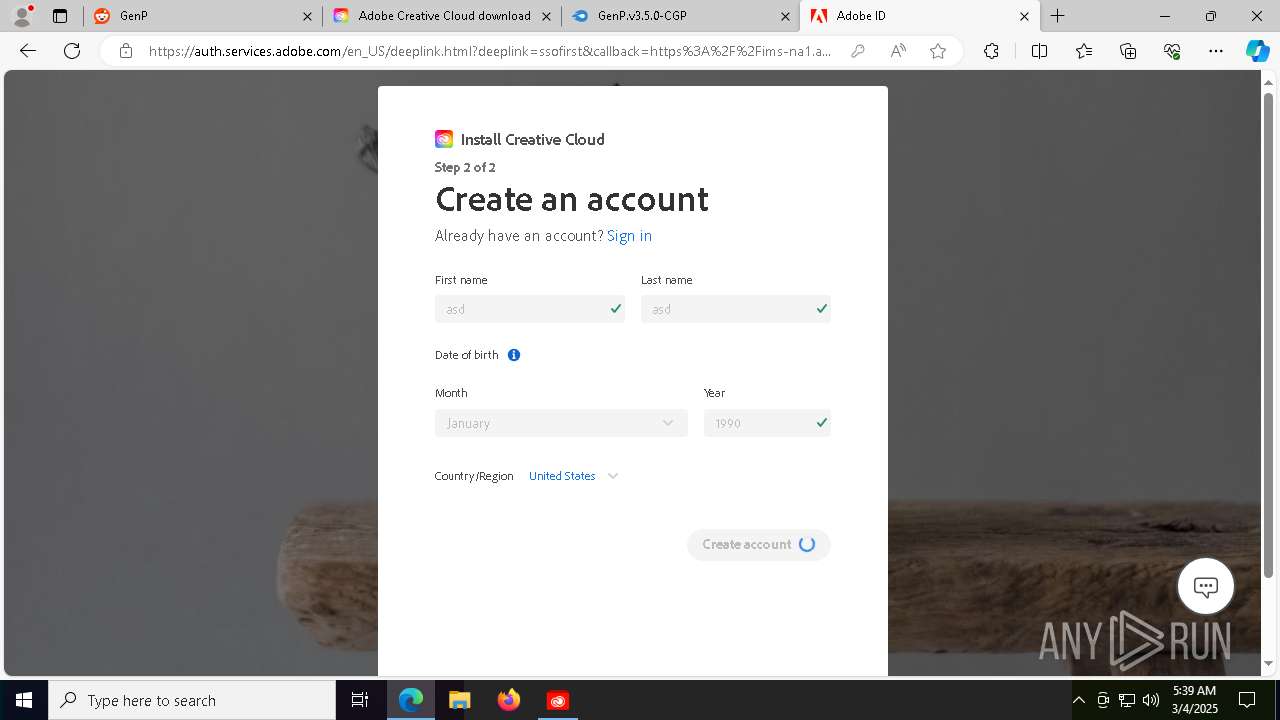The image size is (1280, 720).
Task: Open volume control tray icon
Action: (1151, 700)
